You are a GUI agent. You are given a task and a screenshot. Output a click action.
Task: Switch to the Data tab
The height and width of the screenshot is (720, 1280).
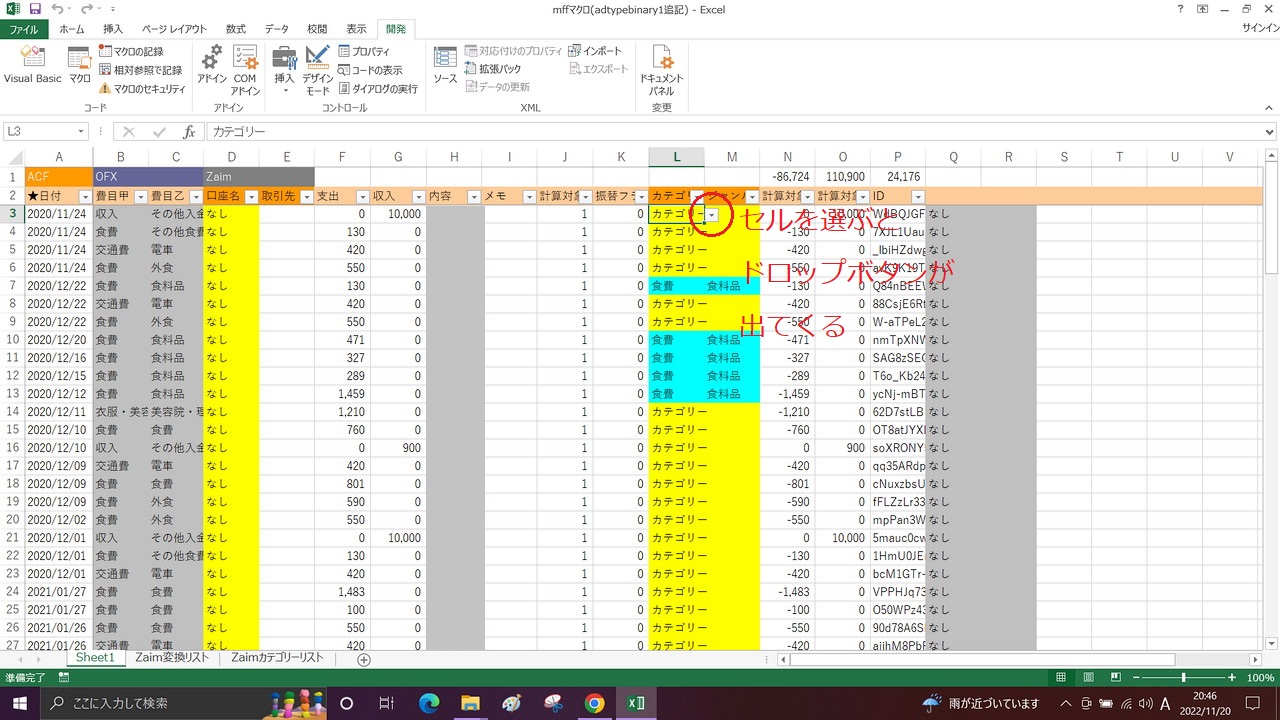click(277, 30)
